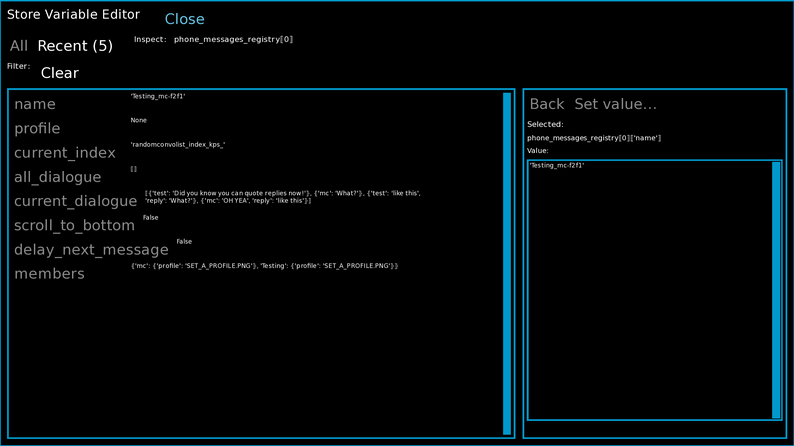Image resolution: width=794 pixels, height=446 pixels.
Task: Click the 'Testing_mc-f2f1' value beside name
Action: click(158, 96)
